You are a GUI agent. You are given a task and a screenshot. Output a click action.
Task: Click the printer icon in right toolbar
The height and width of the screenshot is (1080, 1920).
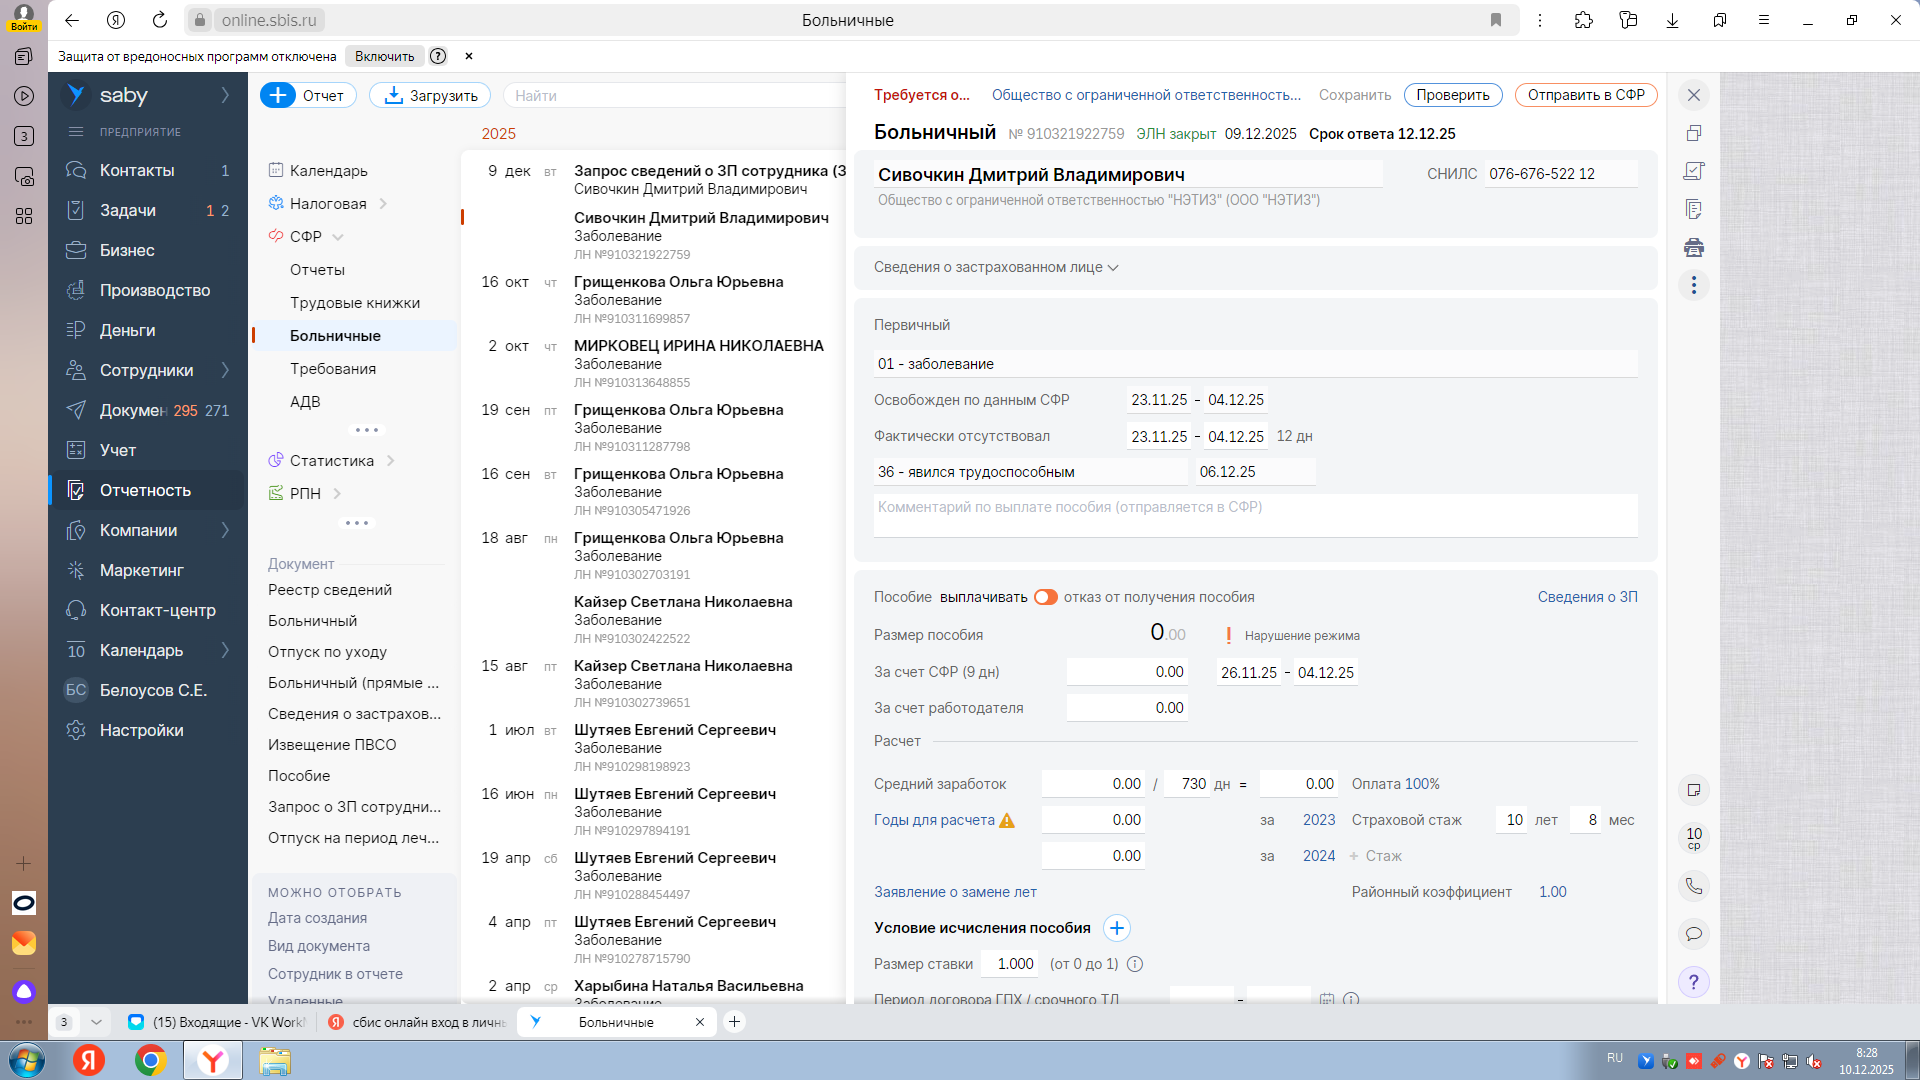1693,247
